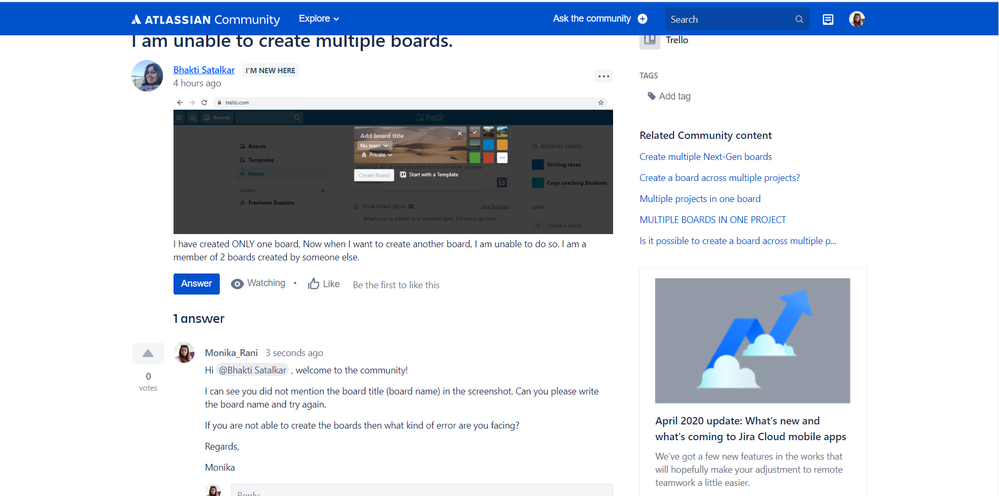Focus the Search field in header
Viewport: 999px width, 496px height.
(x=737, y=19)
